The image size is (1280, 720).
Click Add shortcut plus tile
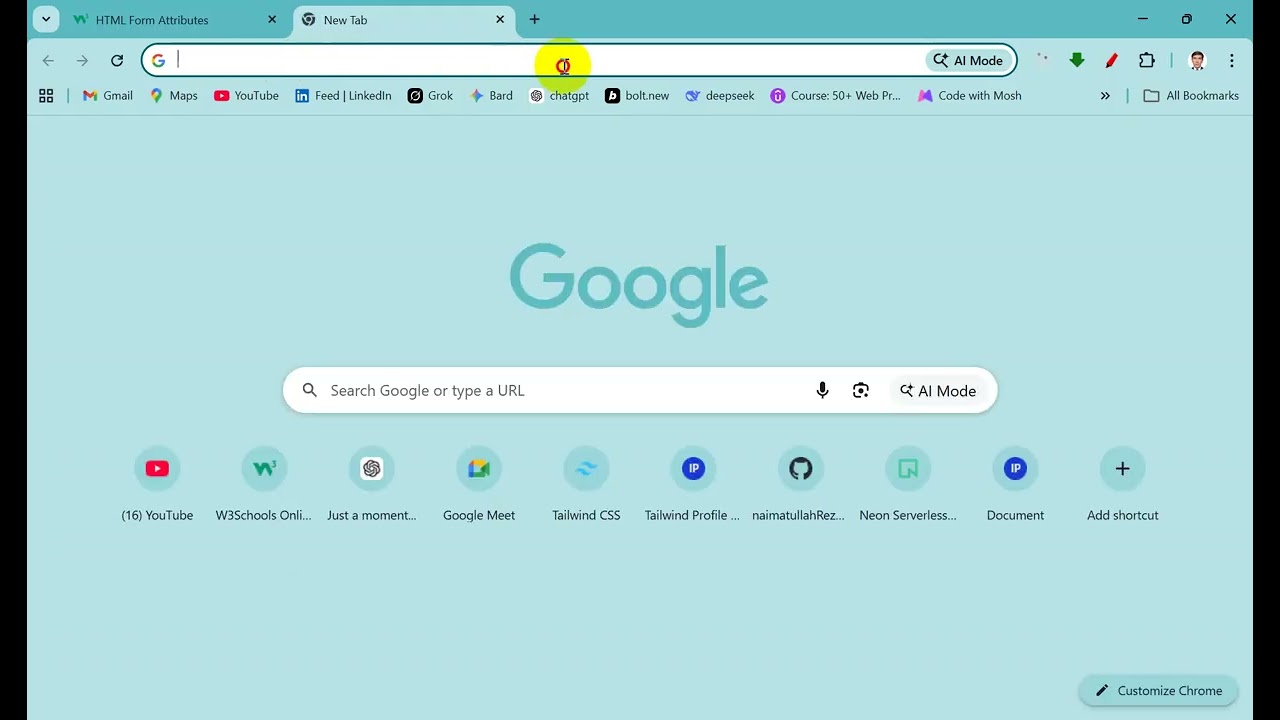click(x=1122, y=485)
